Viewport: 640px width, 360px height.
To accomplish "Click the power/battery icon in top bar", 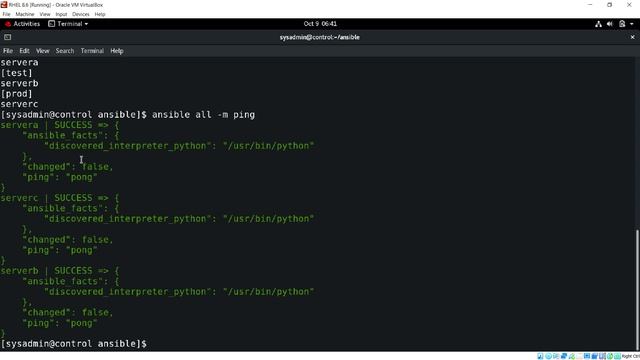I will [x=622, y=24].
